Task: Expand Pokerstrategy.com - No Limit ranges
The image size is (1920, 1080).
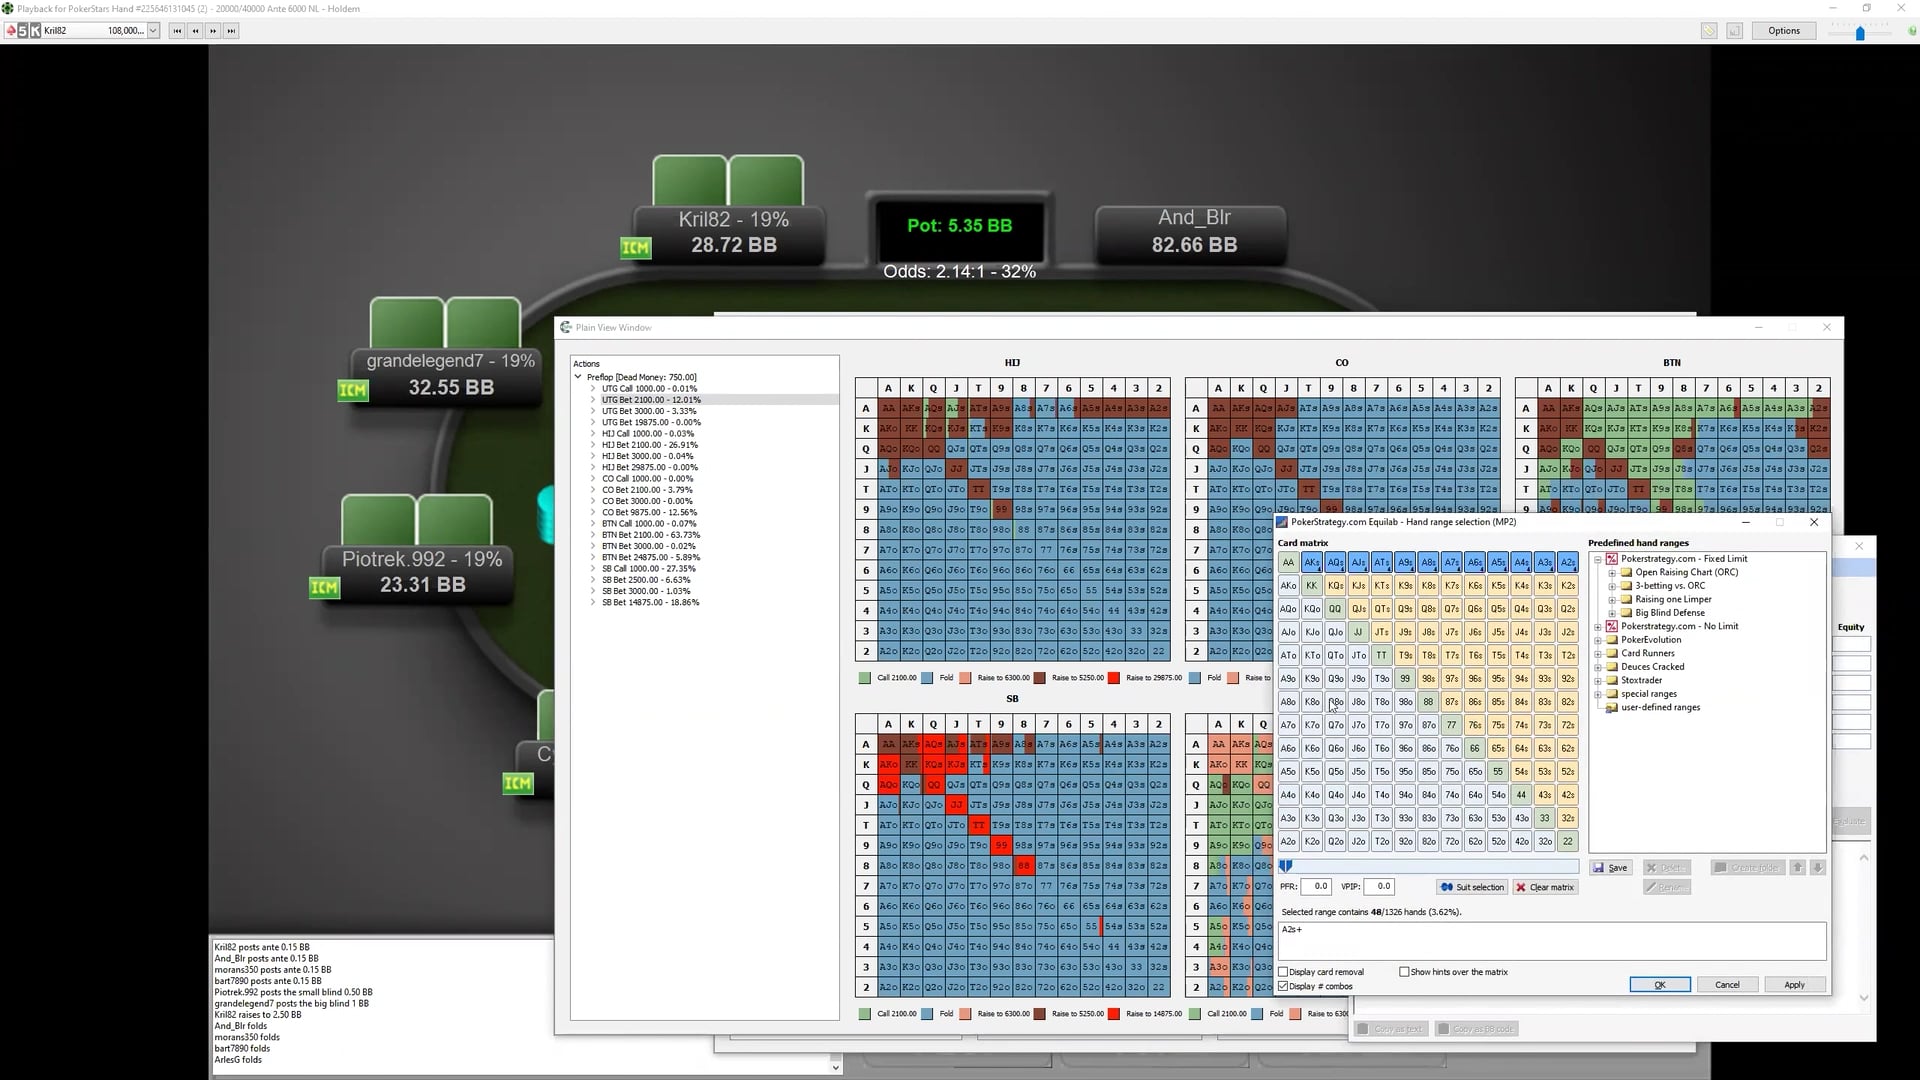Action: pyautogui.click(x=1598, y=627)
